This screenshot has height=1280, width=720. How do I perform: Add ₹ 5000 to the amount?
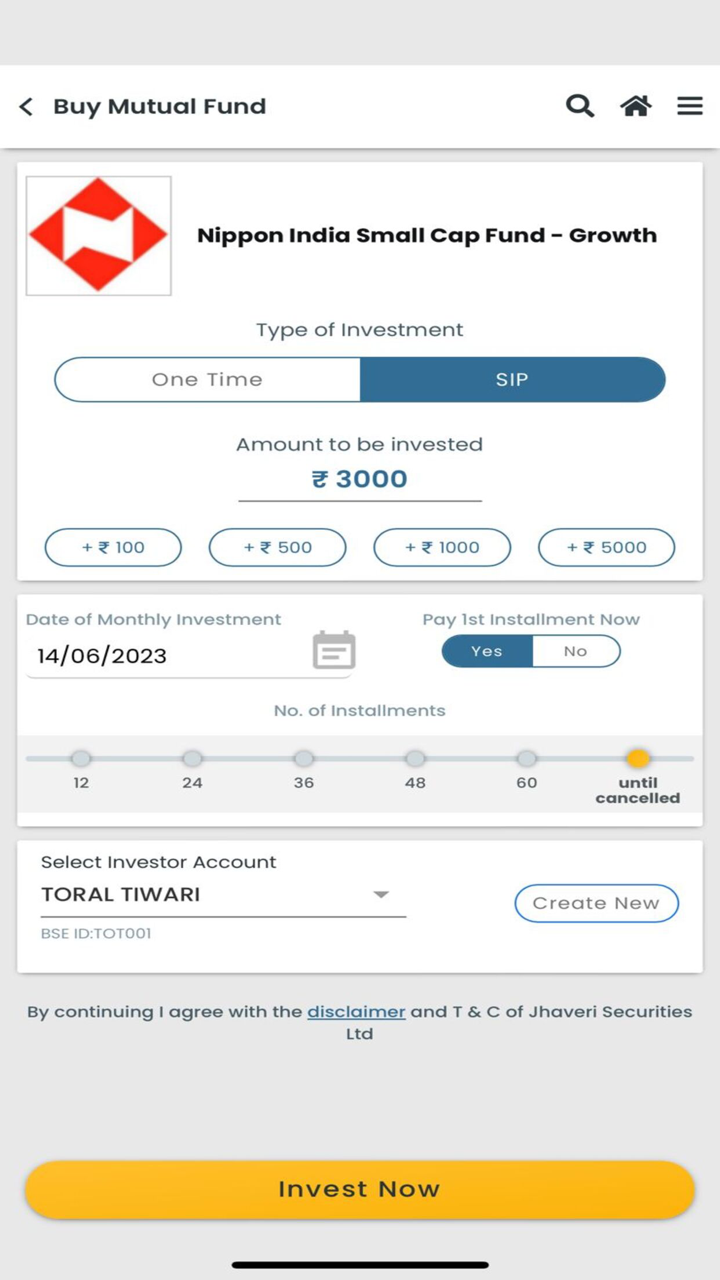click(606, 547)
